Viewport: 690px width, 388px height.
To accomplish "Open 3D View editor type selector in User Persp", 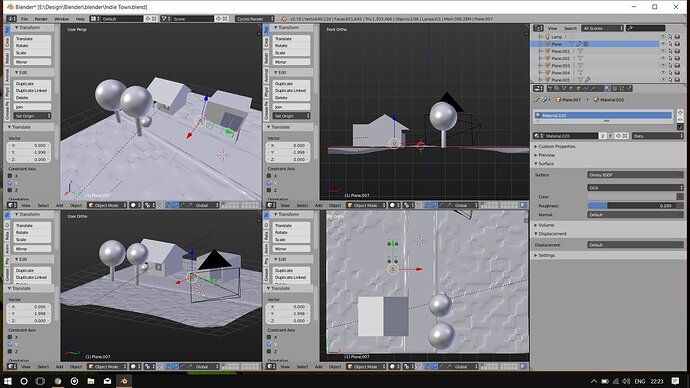I will (x=11, y=205).
